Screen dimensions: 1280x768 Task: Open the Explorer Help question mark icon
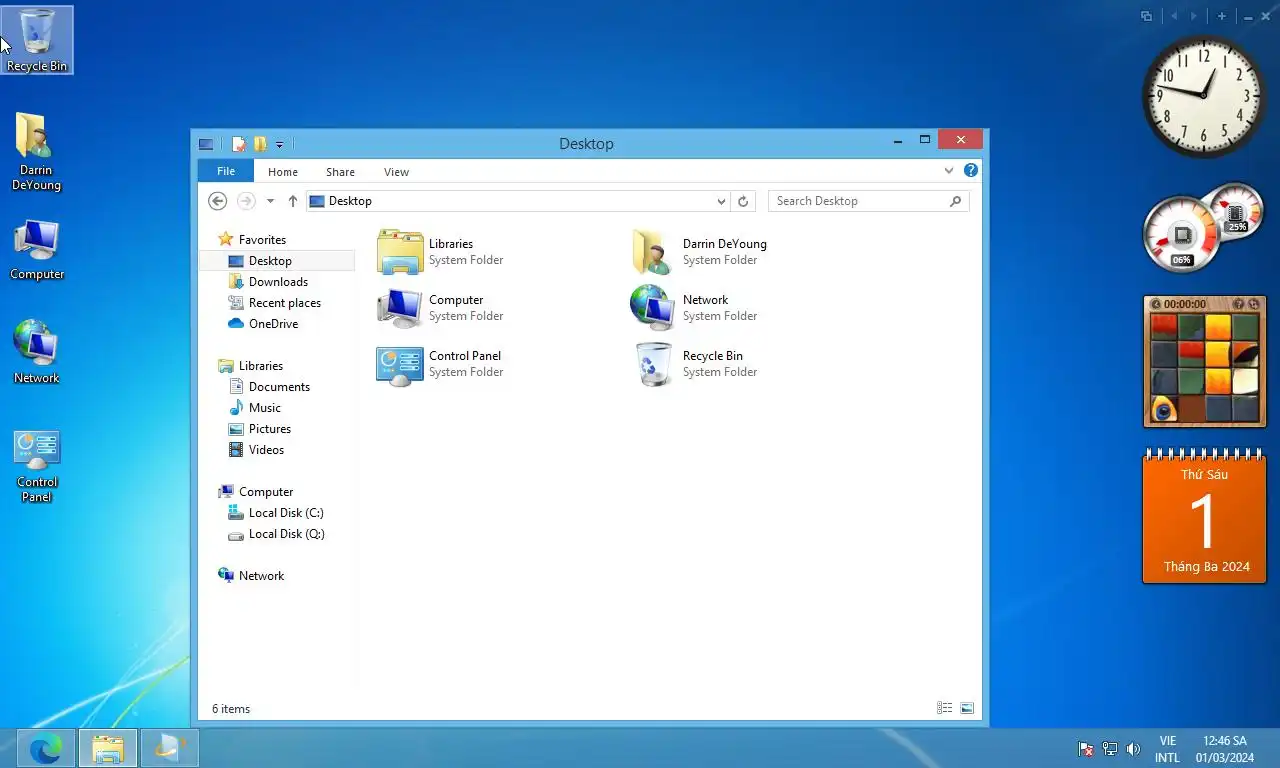click(970, 171)
